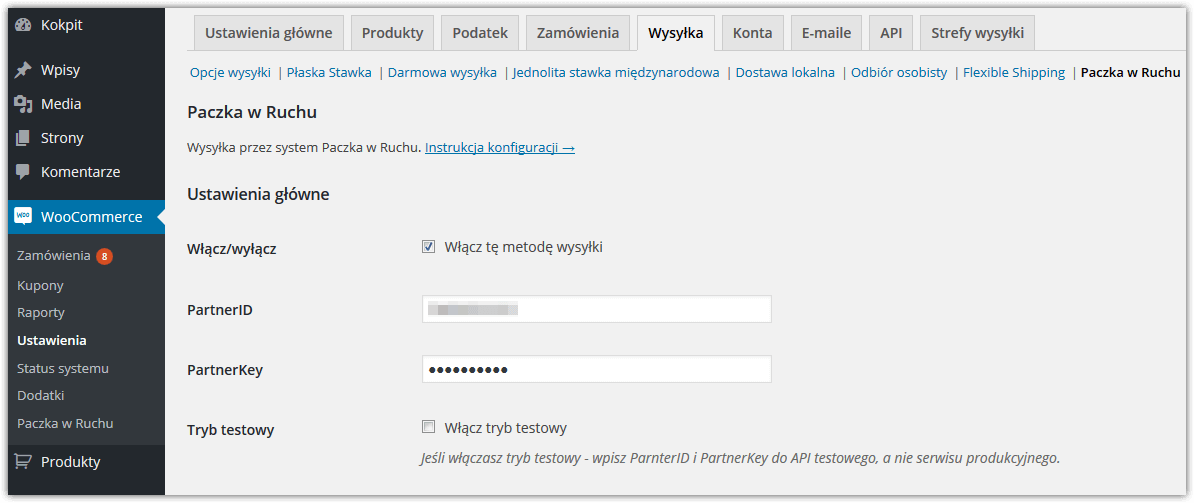Open the Zamówienia settings tab
The height and width of the screenshot is (503, 1194).
(x=578, y=33)
